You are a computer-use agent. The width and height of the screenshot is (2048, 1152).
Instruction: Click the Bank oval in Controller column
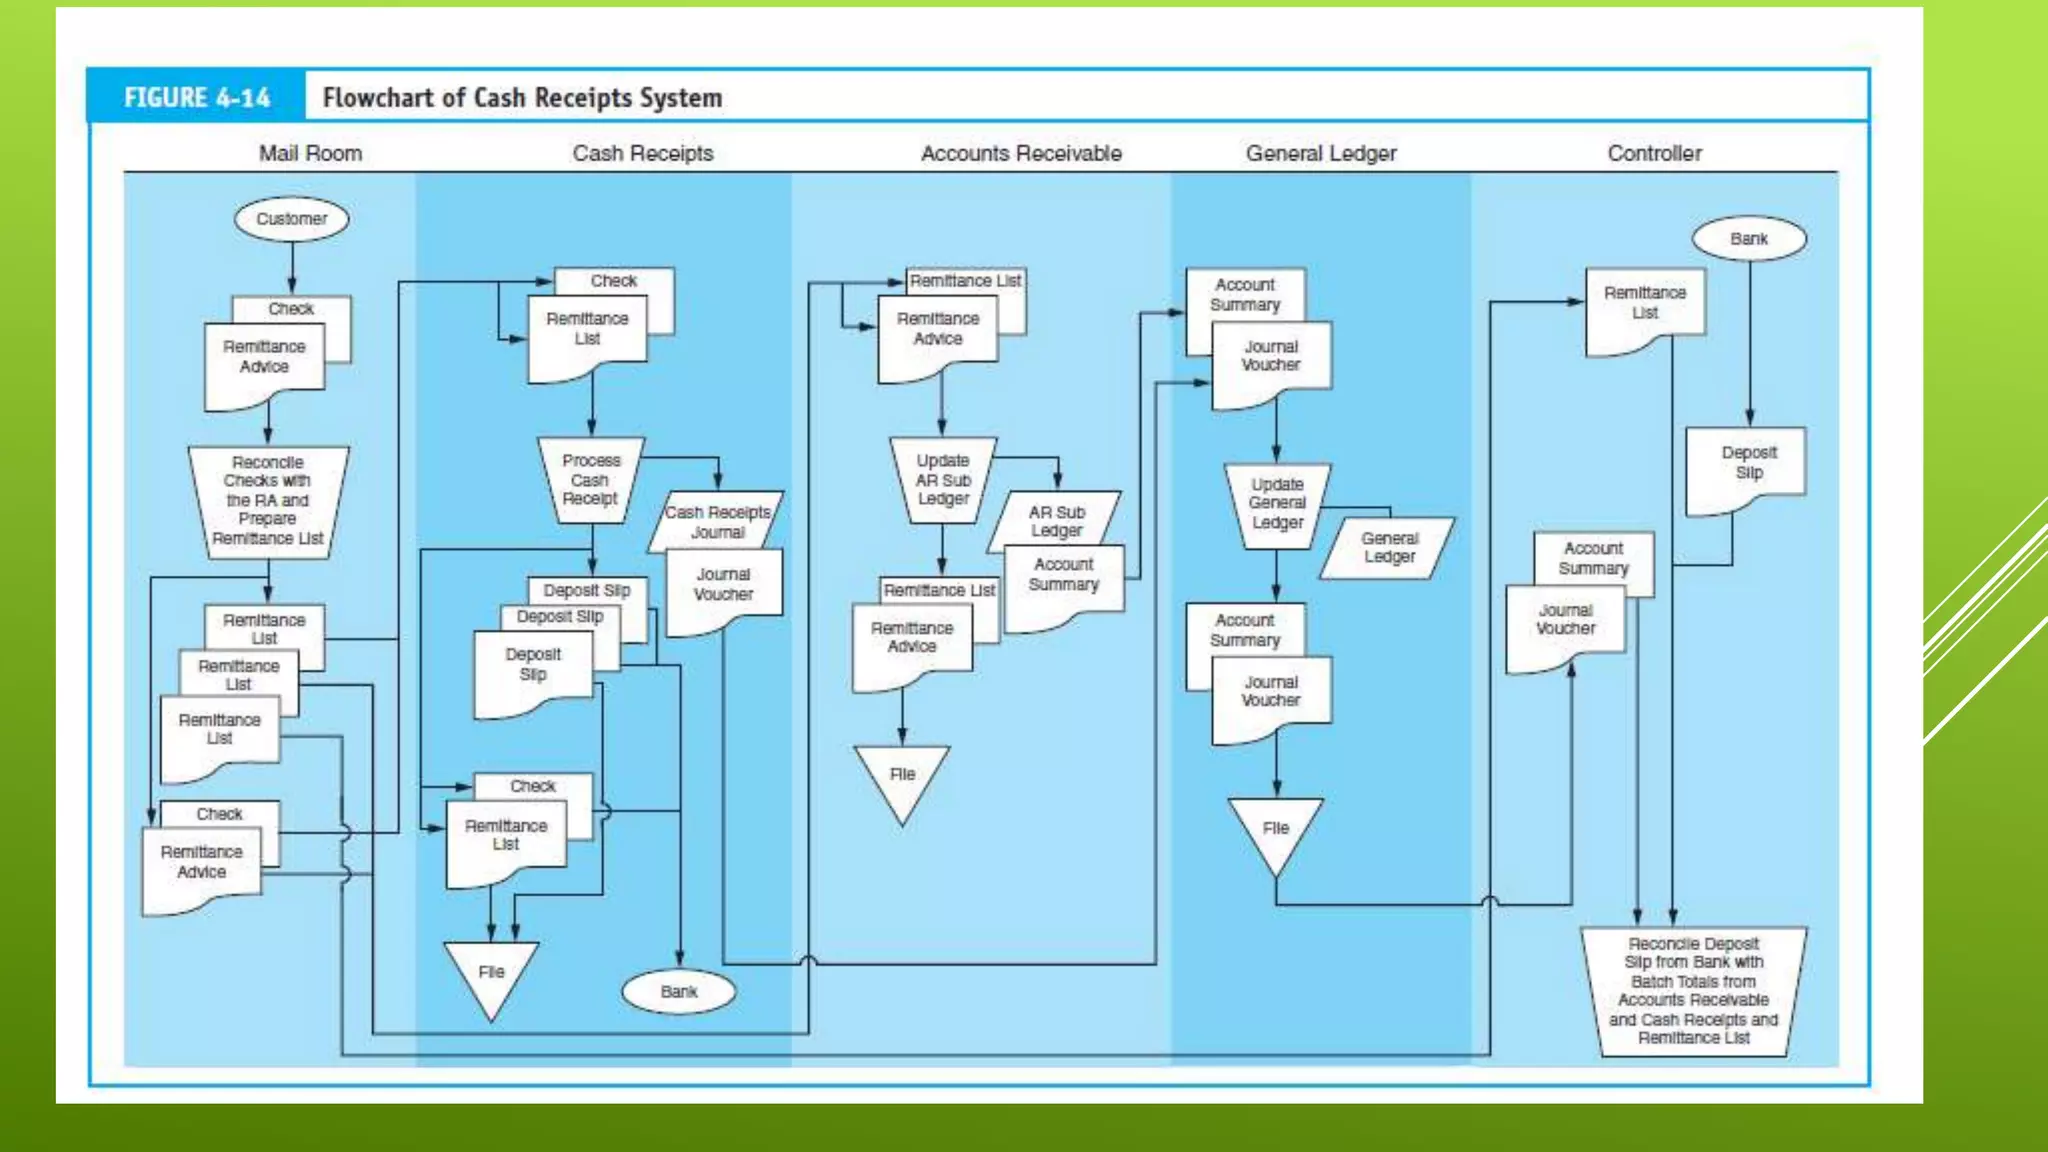[x=1748, y=239]
